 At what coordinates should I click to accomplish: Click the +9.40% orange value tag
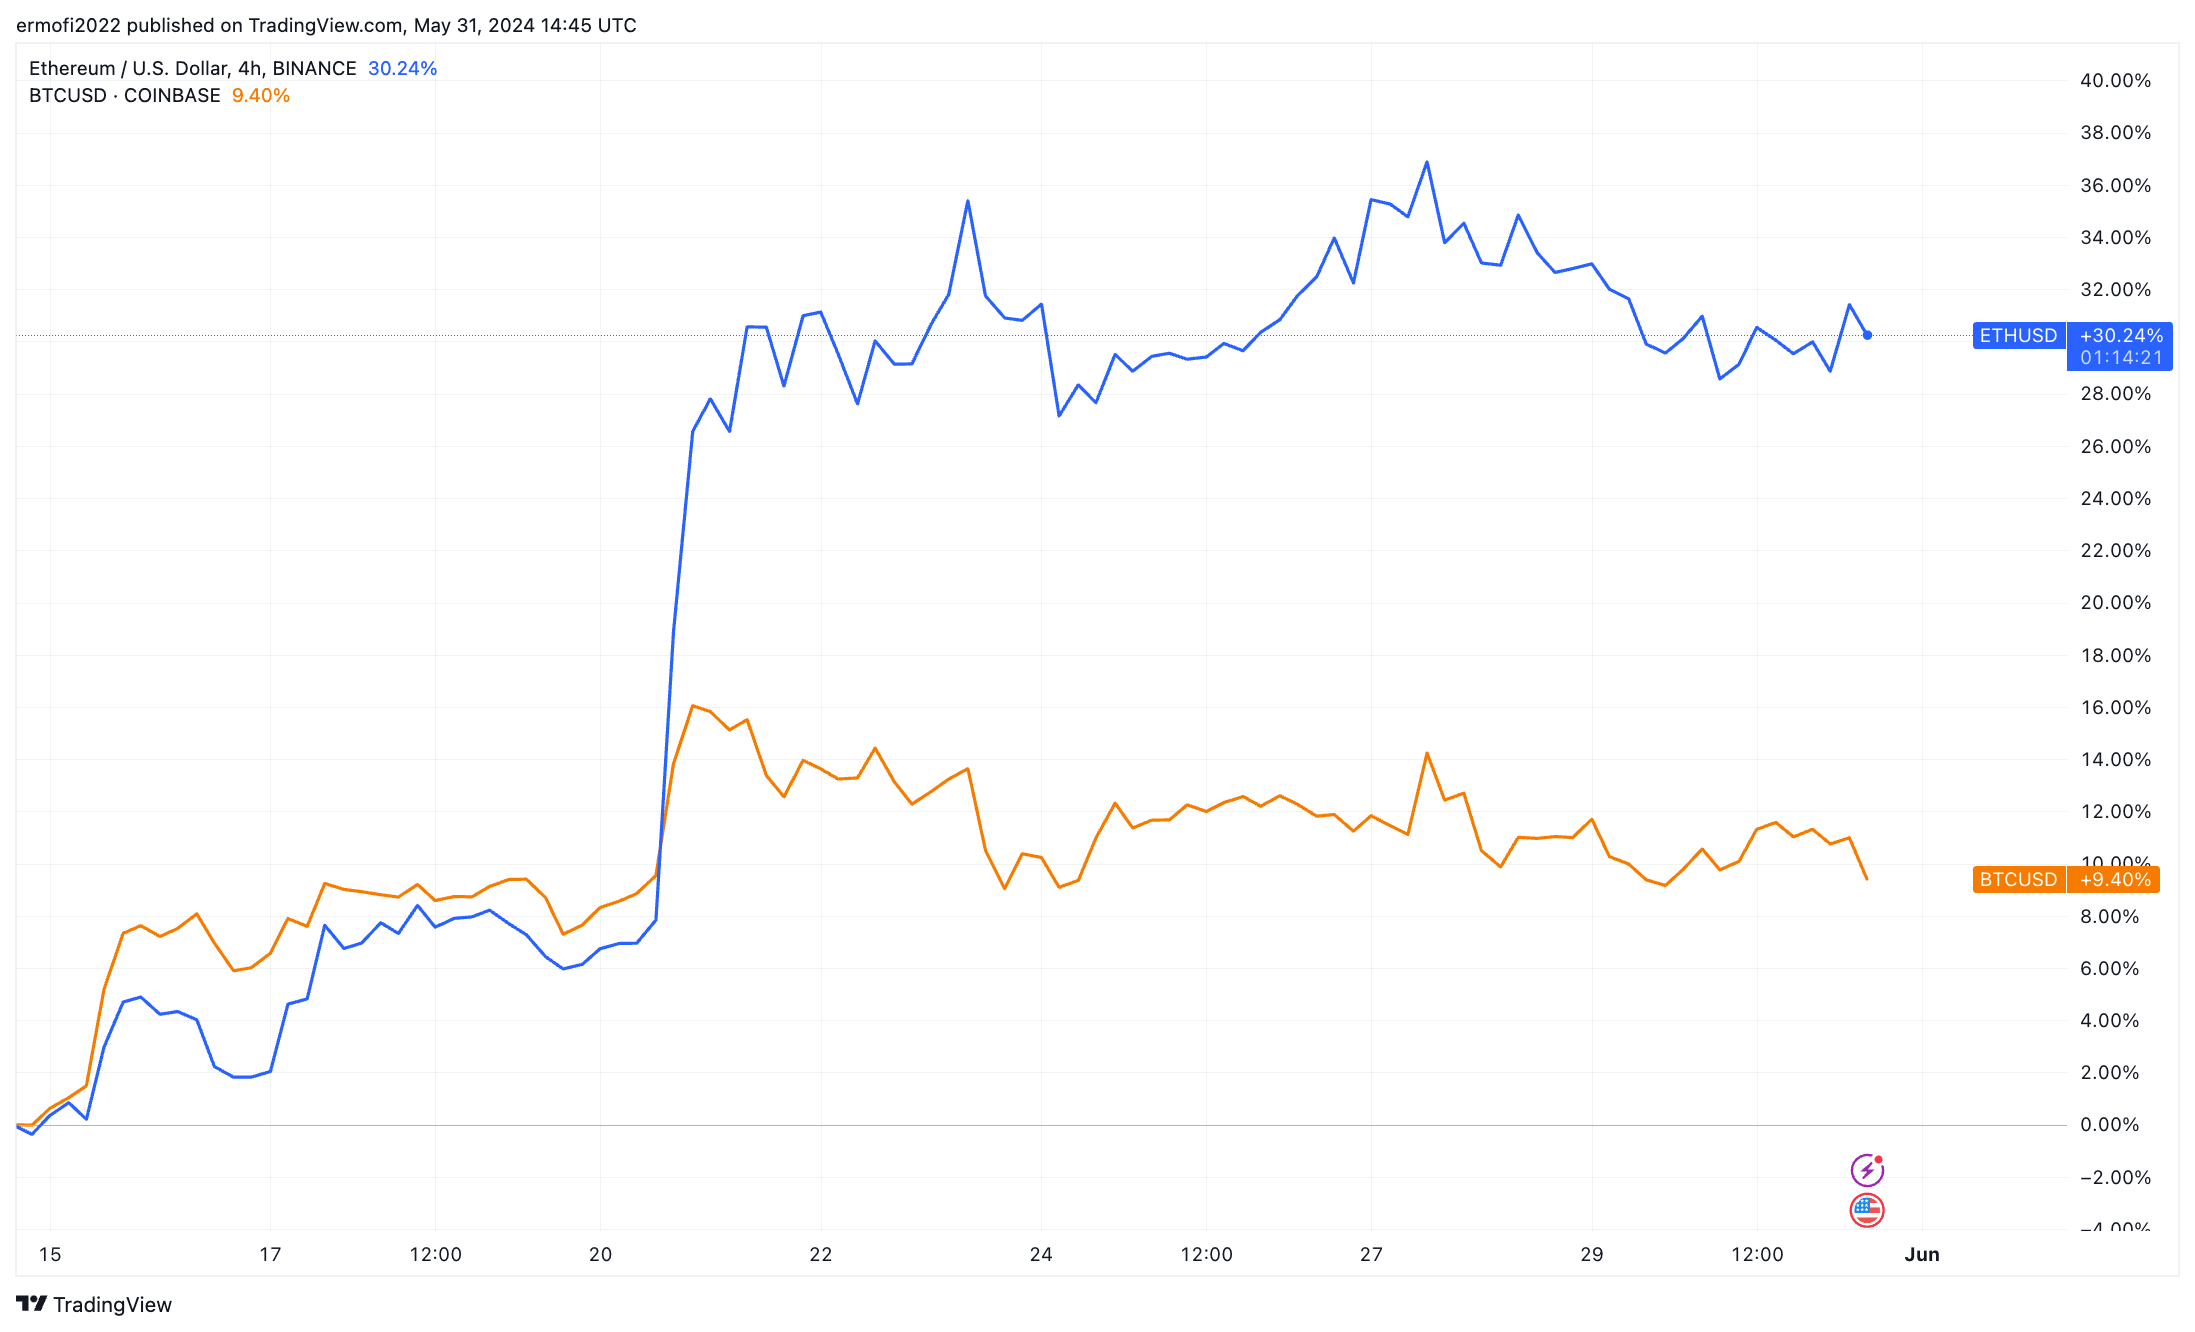2114,879
